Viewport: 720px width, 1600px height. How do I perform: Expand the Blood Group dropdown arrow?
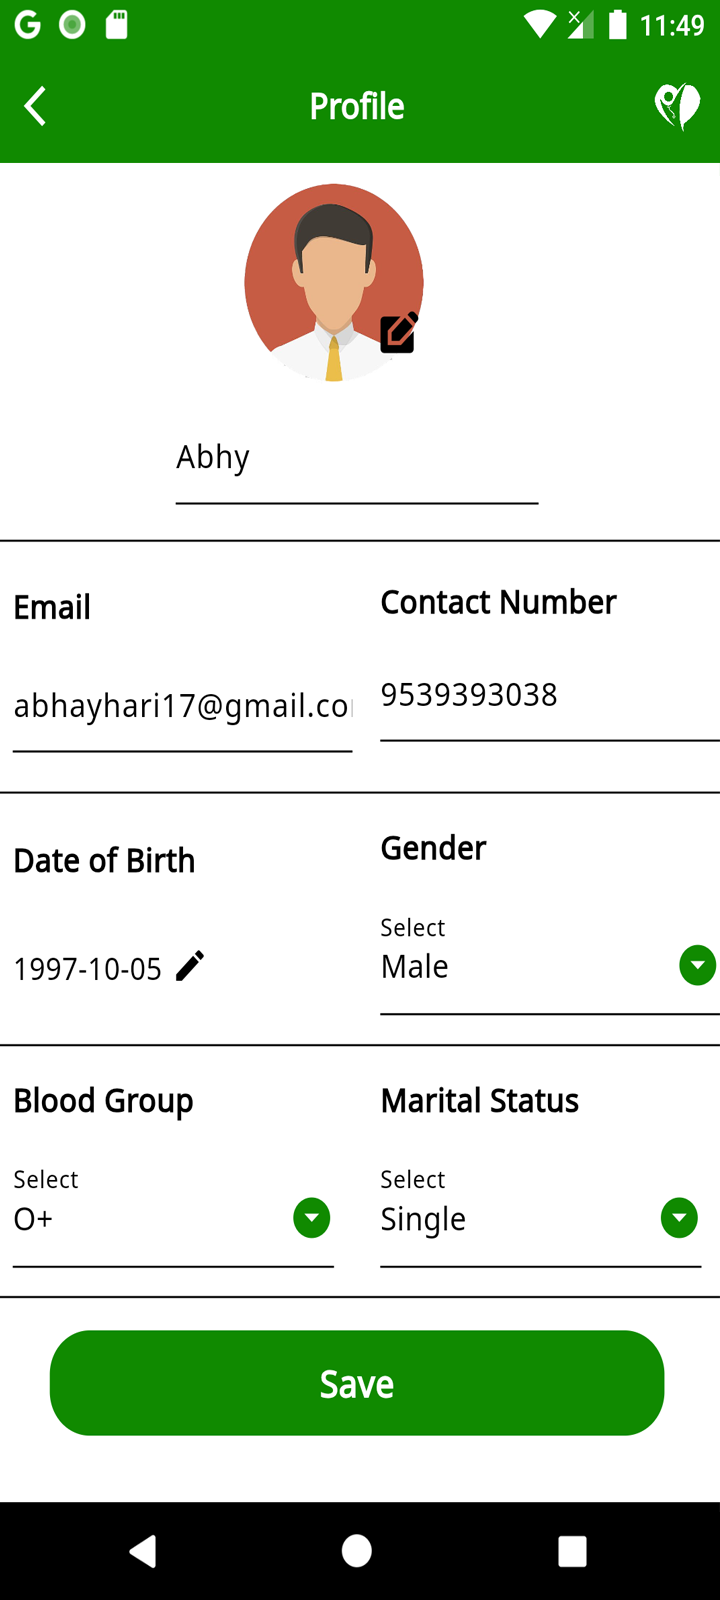pyautogui.click(x=312, y=1218)
